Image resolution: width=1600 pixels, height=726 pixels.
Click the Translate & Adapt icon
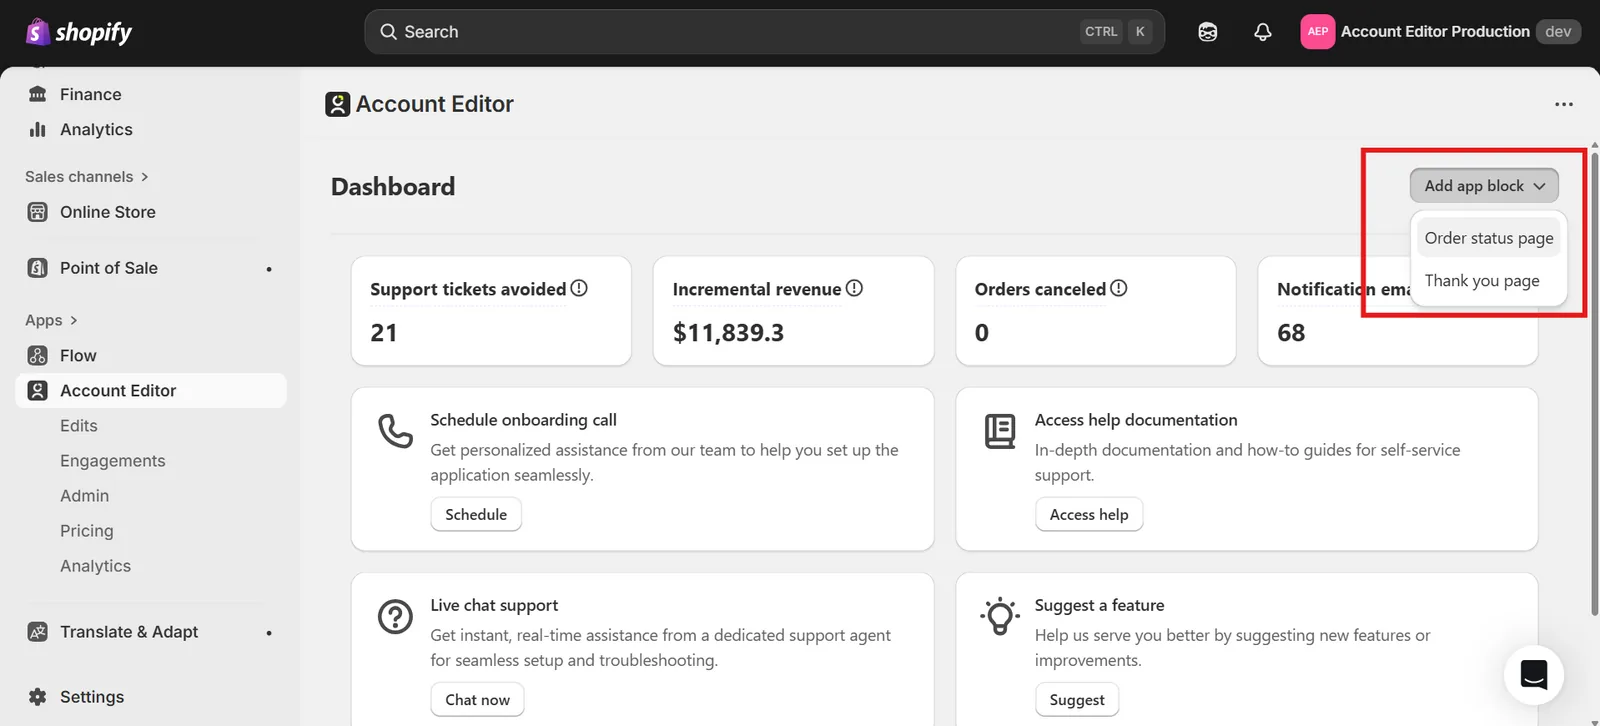pyautogui.click(x=38, y=632)
